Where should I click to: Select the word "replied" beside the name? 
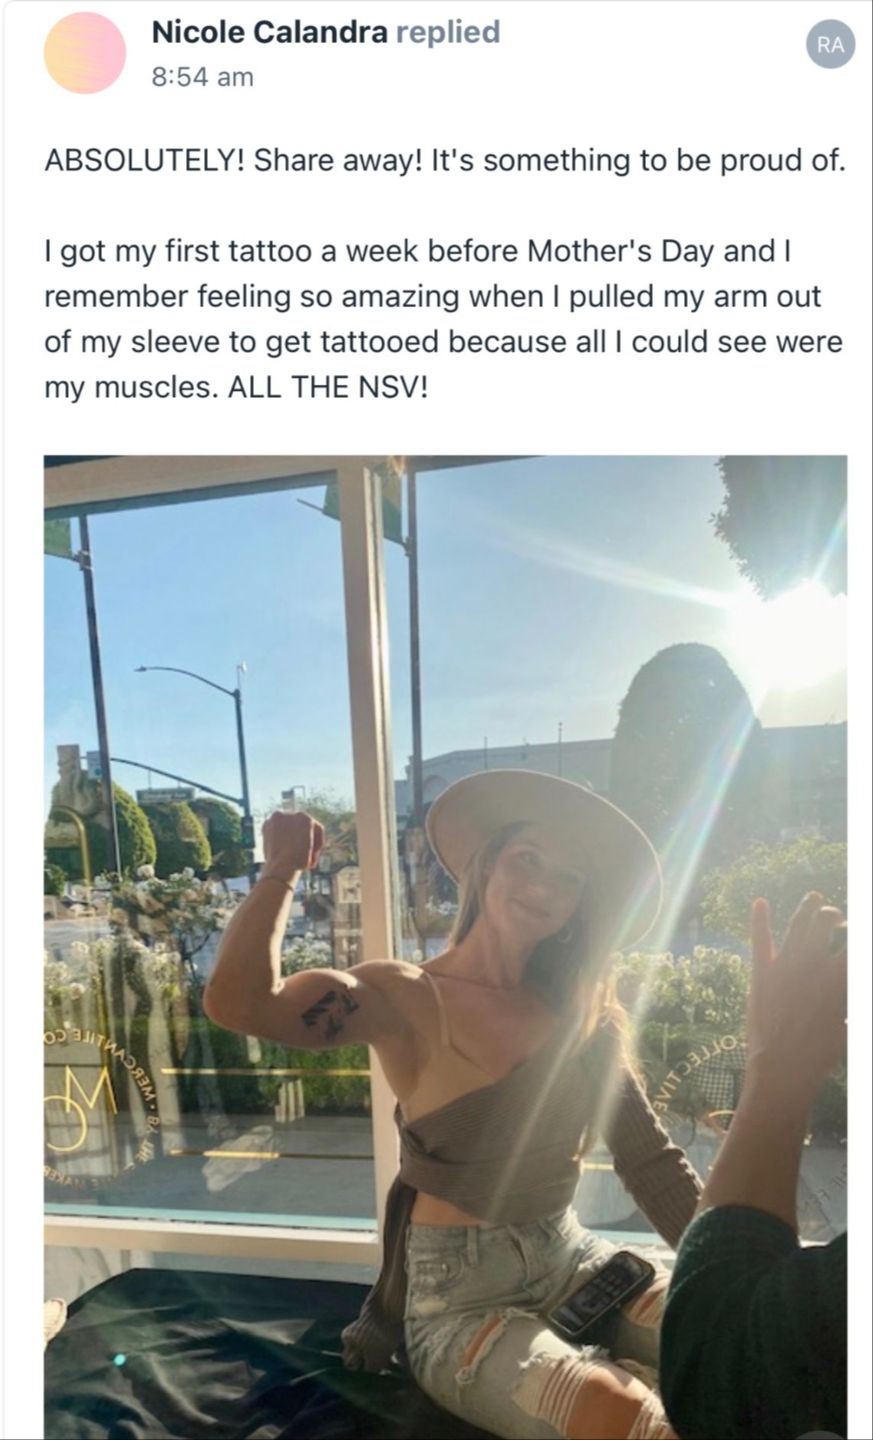[x=448, y=32]
